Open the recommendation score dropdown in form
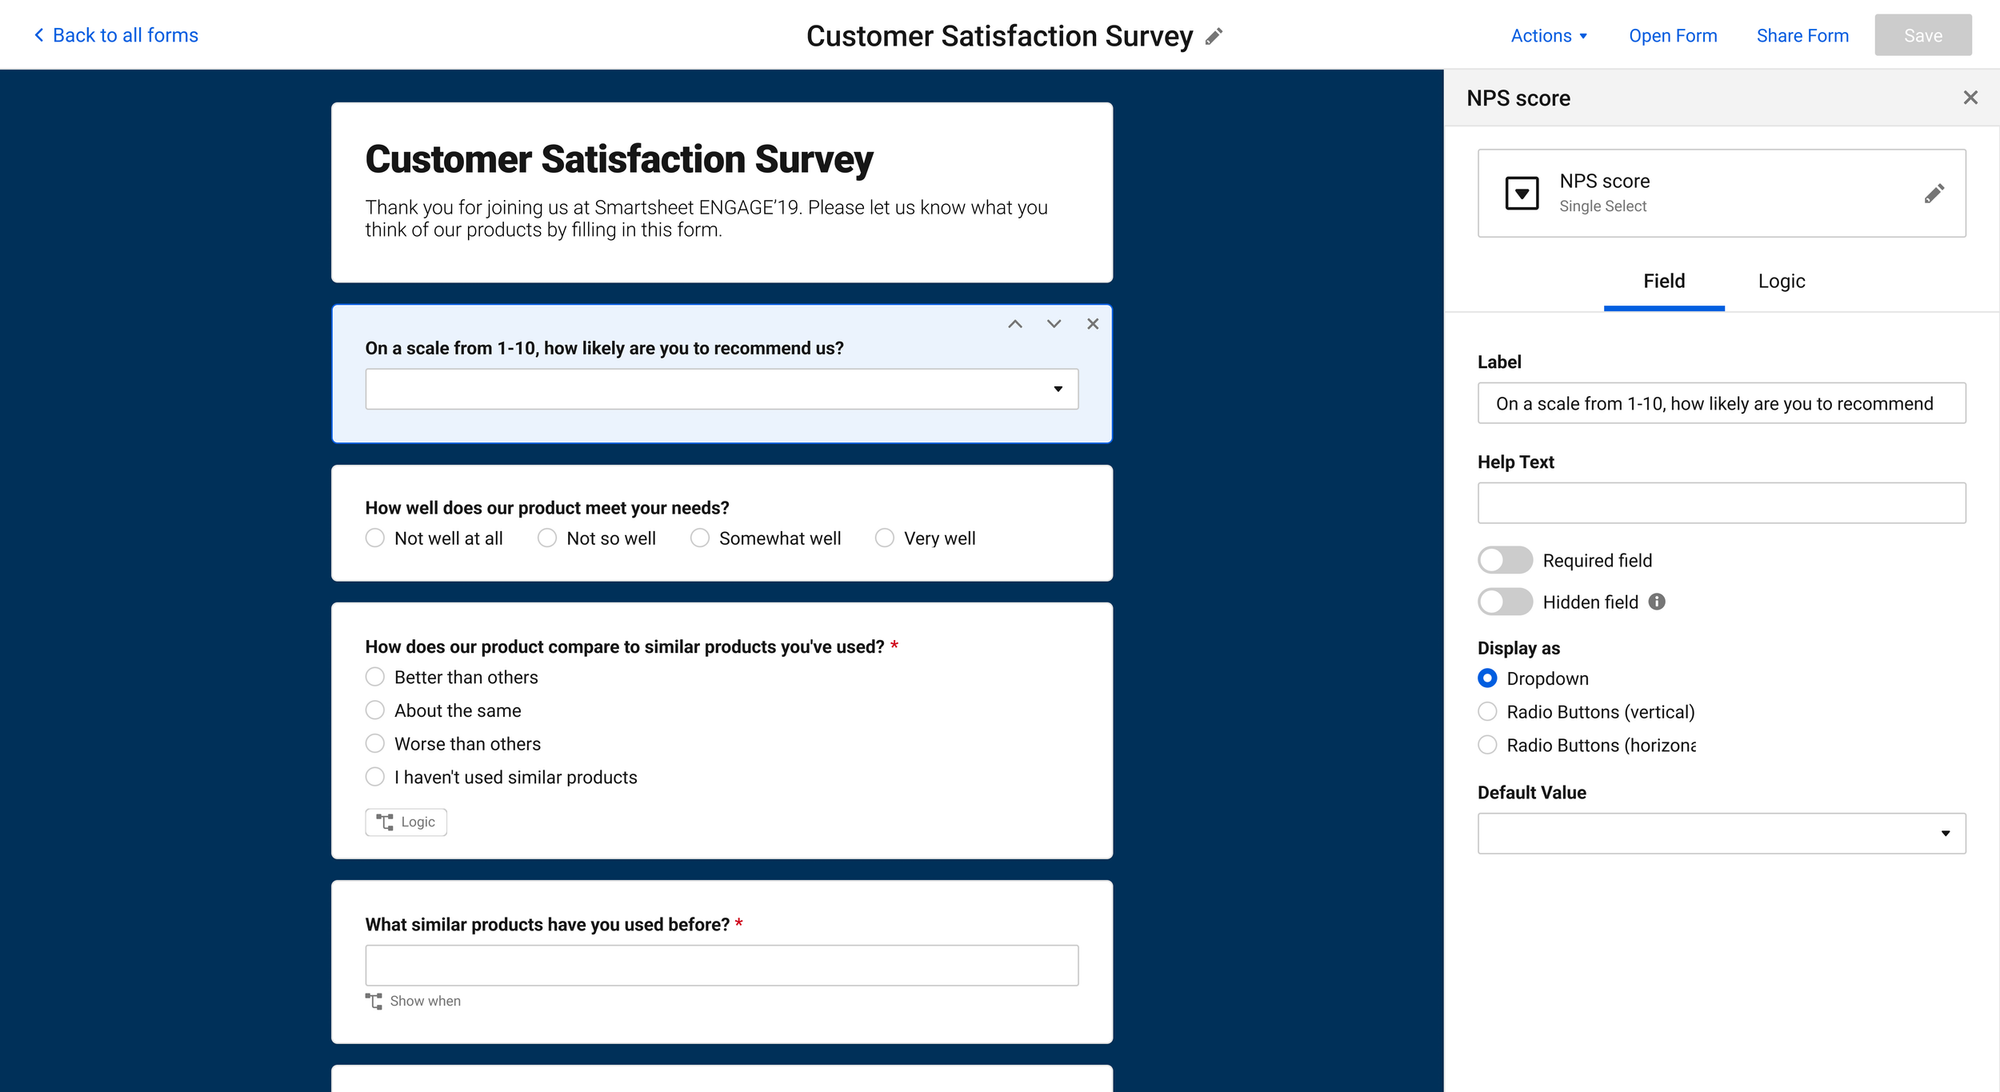The width and height of the screenshot is (2000, 1092). click(x=721, y=389)
